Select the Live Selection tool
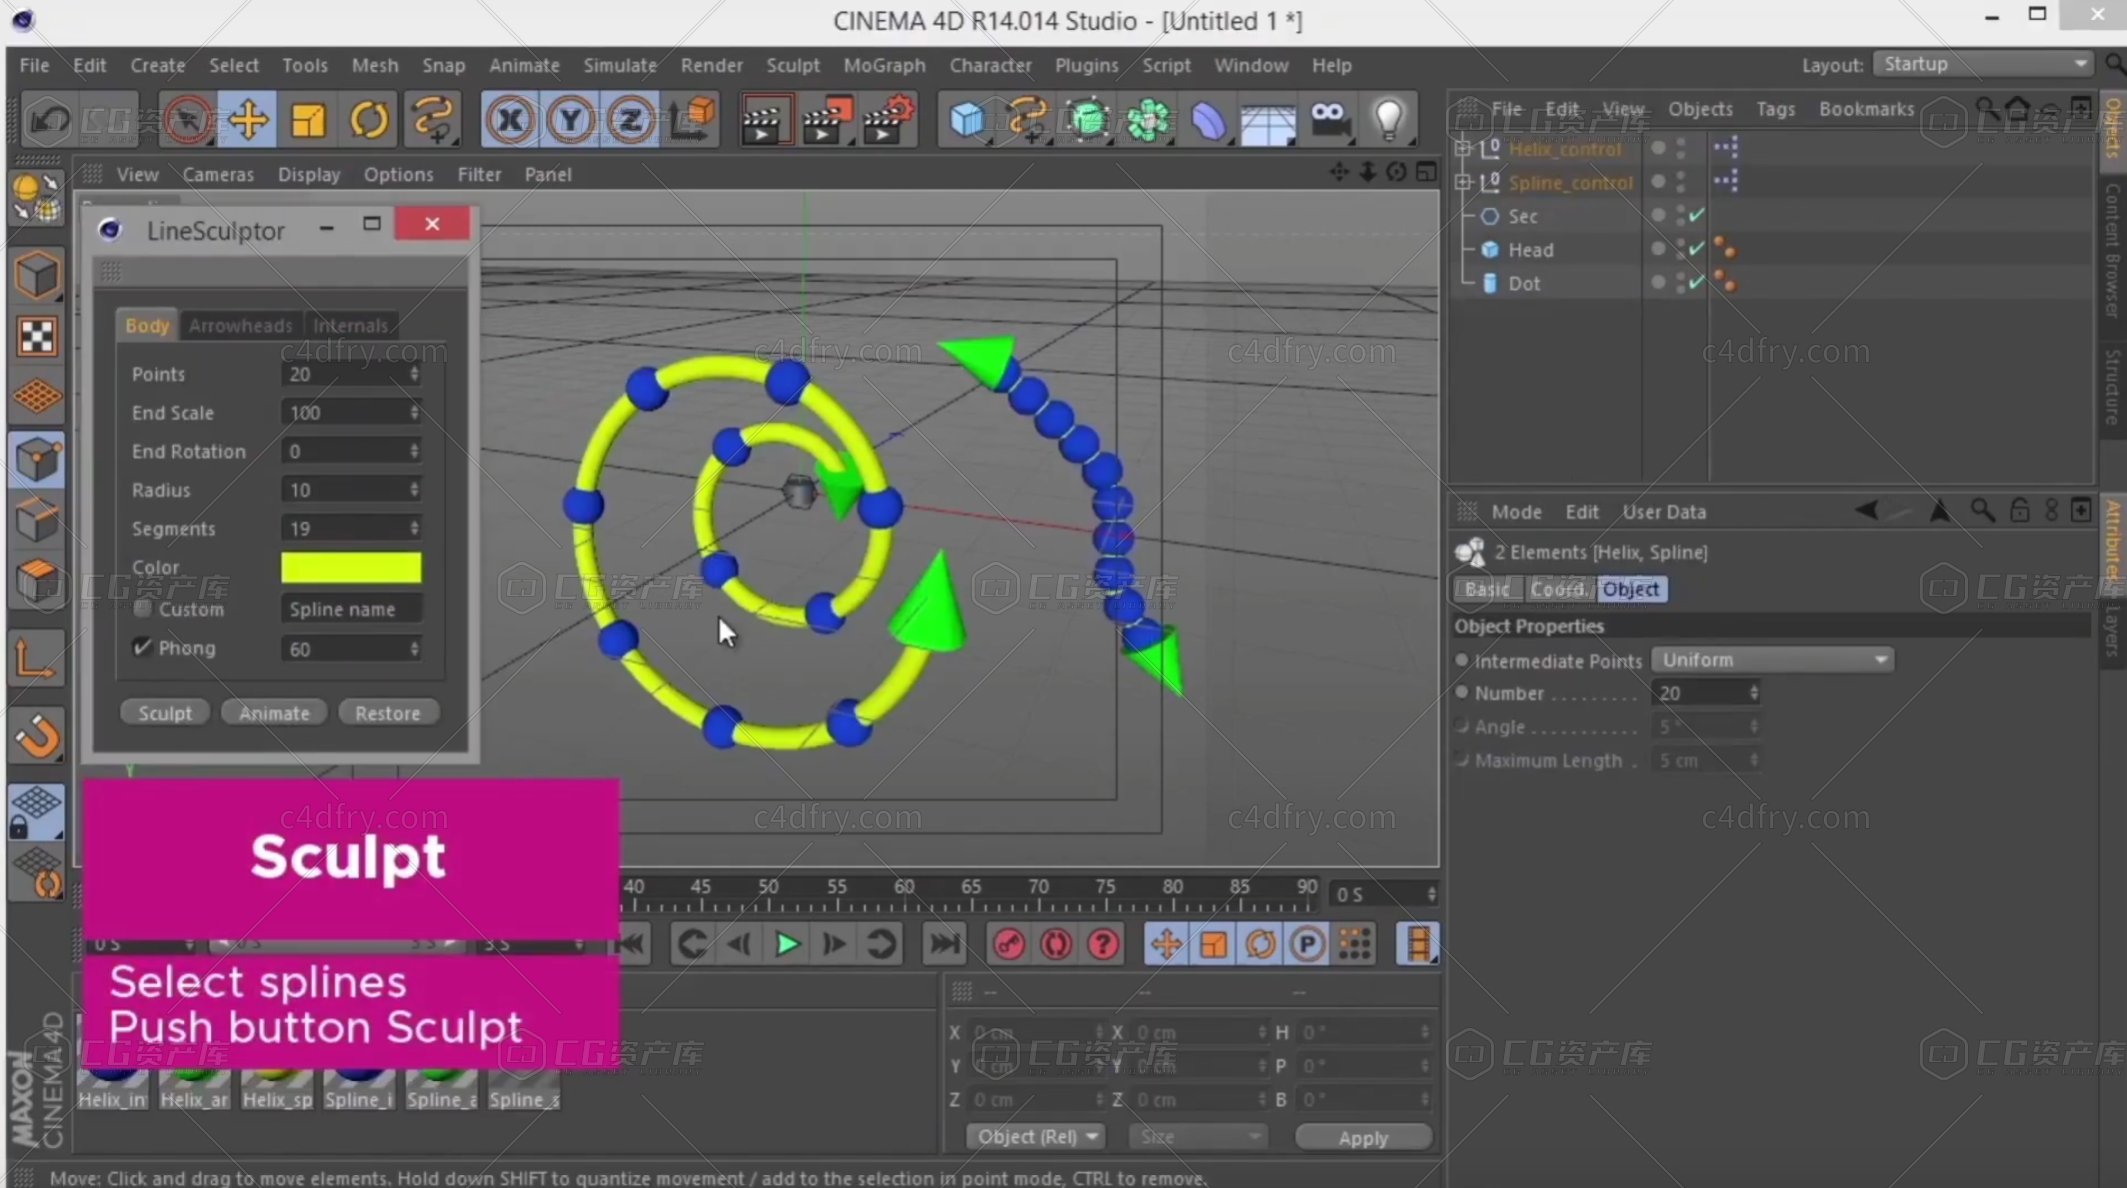The image size is (2127, 1188). (x=188, y=120)
